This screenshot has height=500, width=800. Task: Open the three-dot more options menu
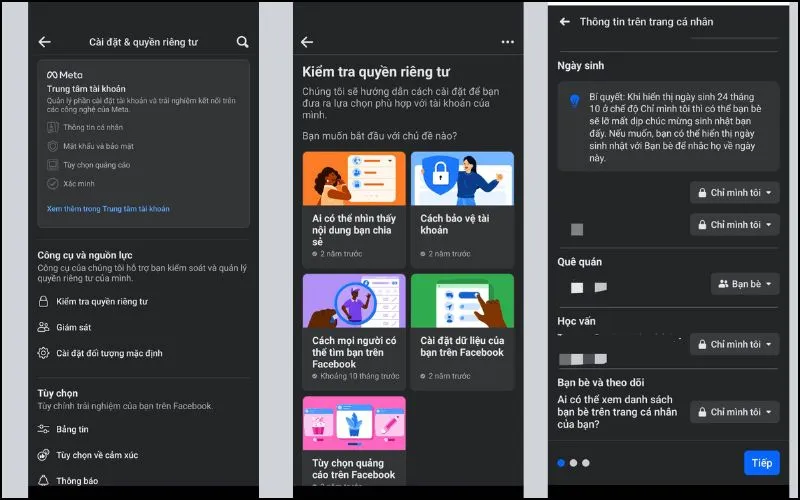click(x=507, y=42)
